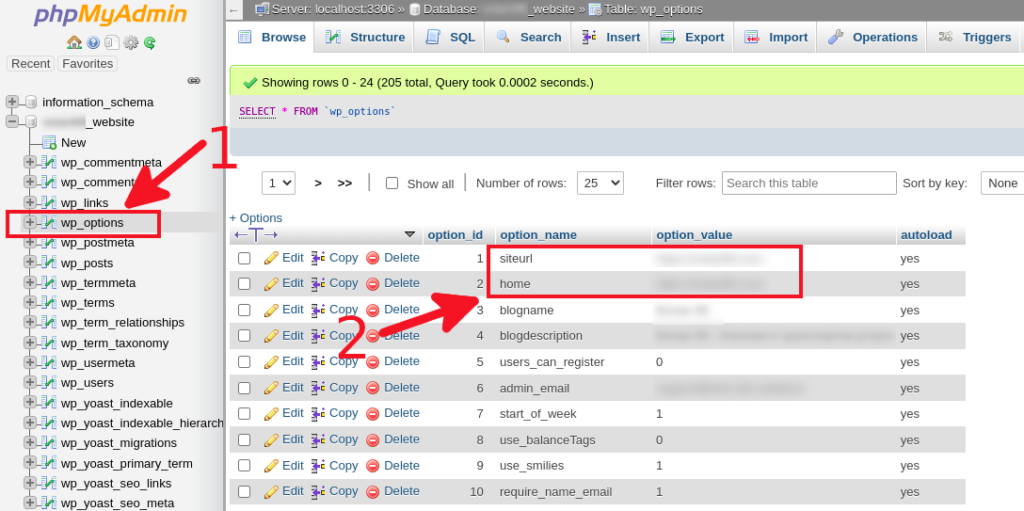Screen dimensions: 1024x511
Task: Click the collapse-panel arrow left of the Server breadcrumb
Action: click(234, 10)
